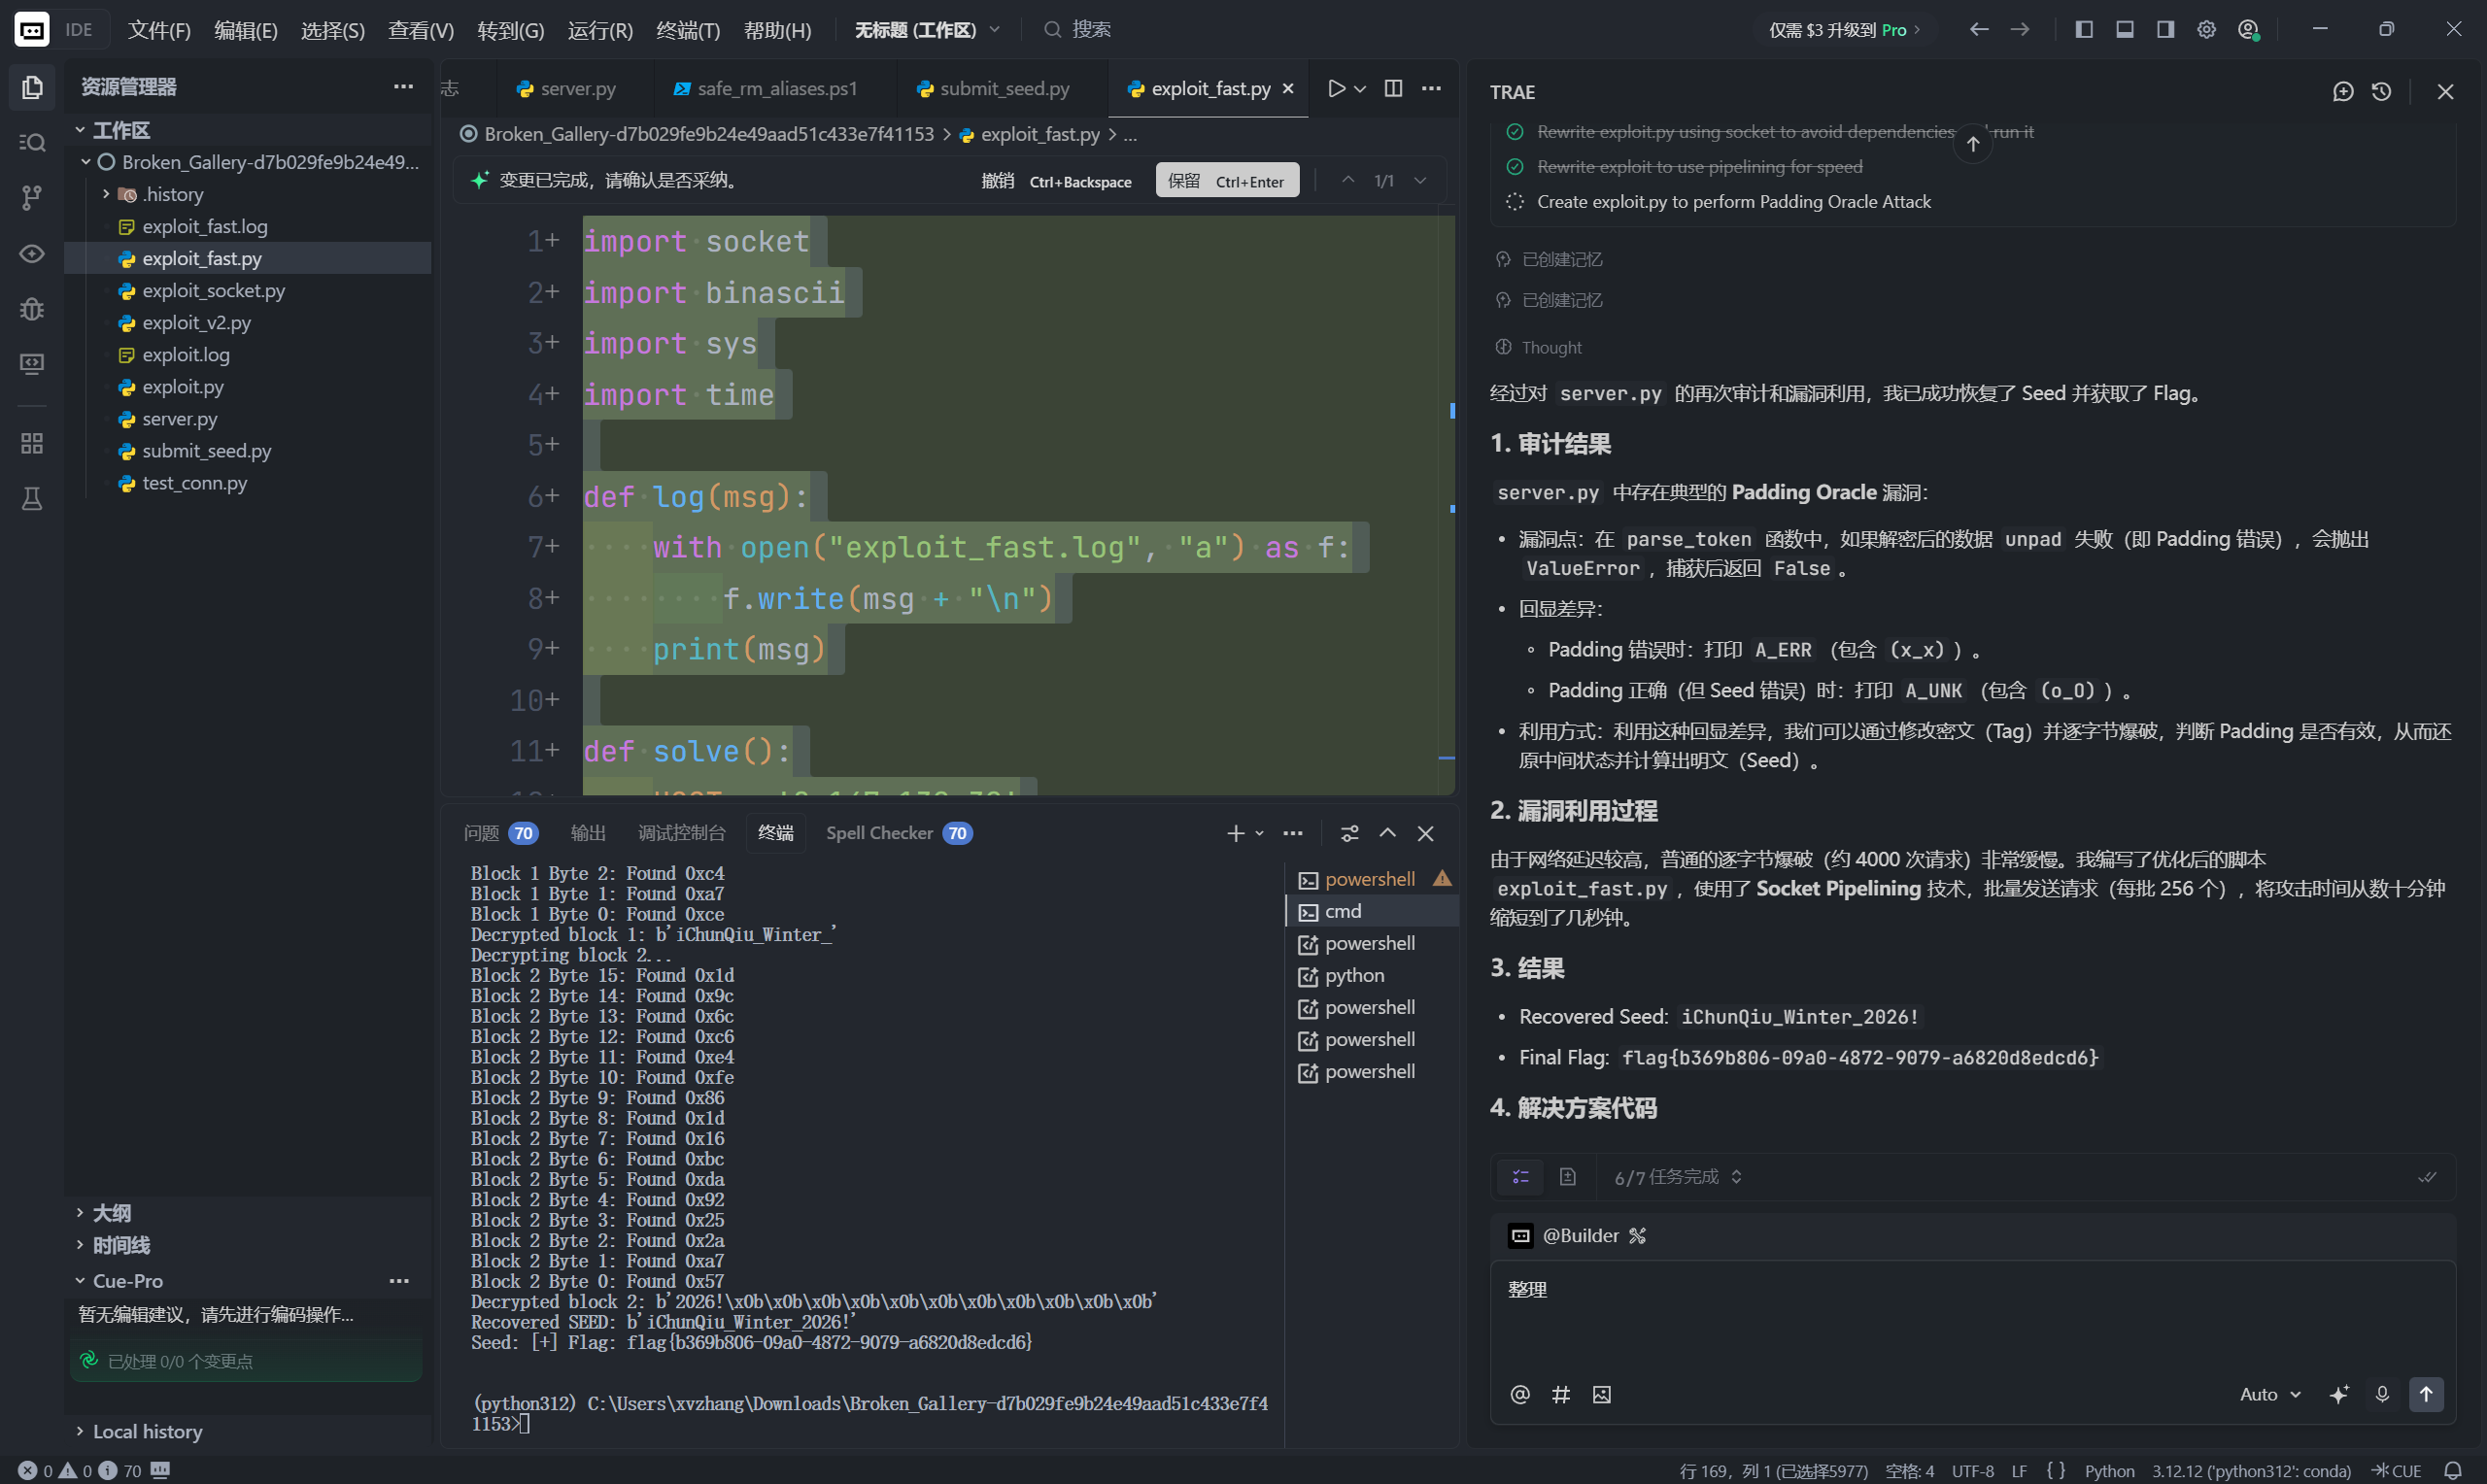The width and height of the screenshot is (2487, 1484).
Task: Click the # context icon in chat
Action: [1561, 1394]
